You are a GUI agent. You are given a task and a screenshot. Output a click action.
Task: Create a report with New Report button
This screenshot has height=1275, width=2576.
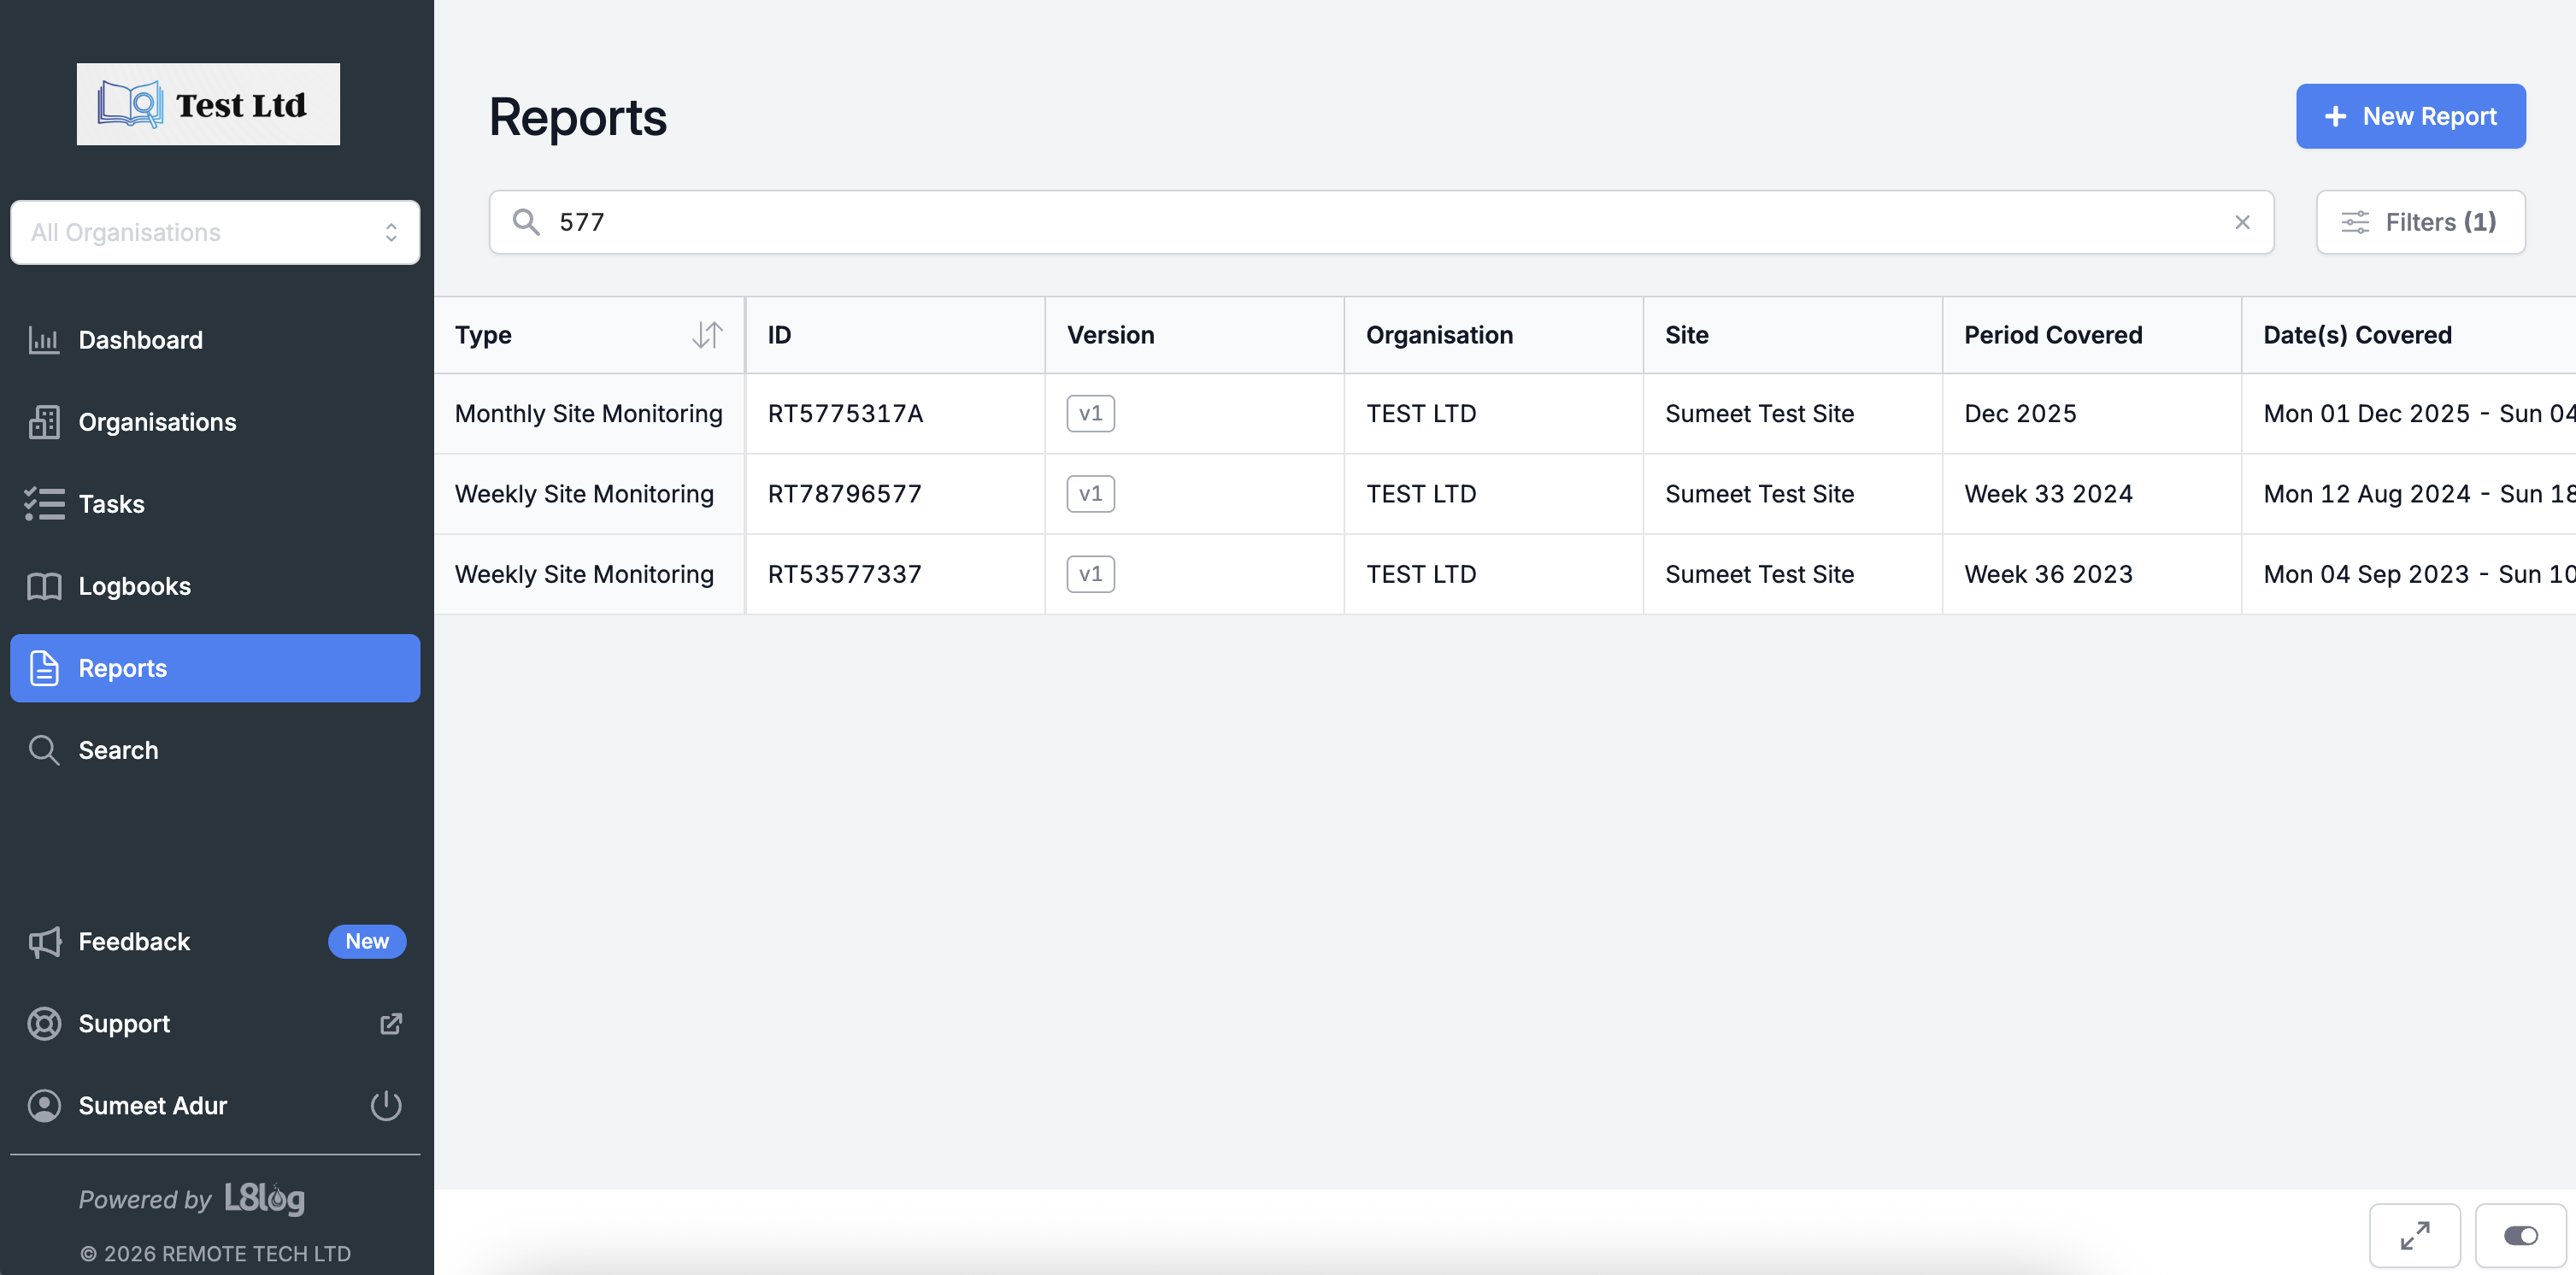[x=2410, y=116]
